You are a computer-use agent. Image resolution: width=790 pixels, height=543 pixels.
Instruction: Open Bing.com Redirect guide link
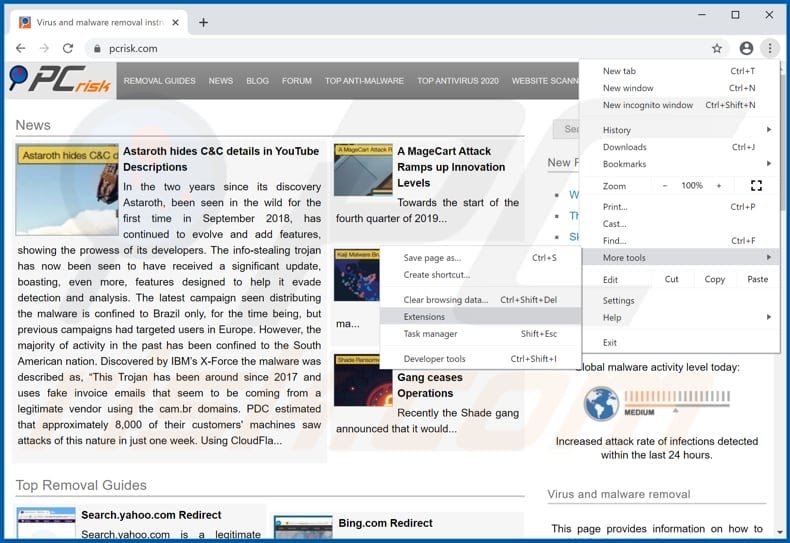(385, 523)
